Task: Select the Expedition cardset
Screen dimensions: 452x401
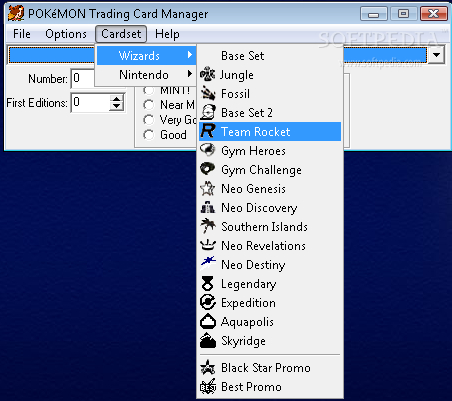Action: pos(270,303)
